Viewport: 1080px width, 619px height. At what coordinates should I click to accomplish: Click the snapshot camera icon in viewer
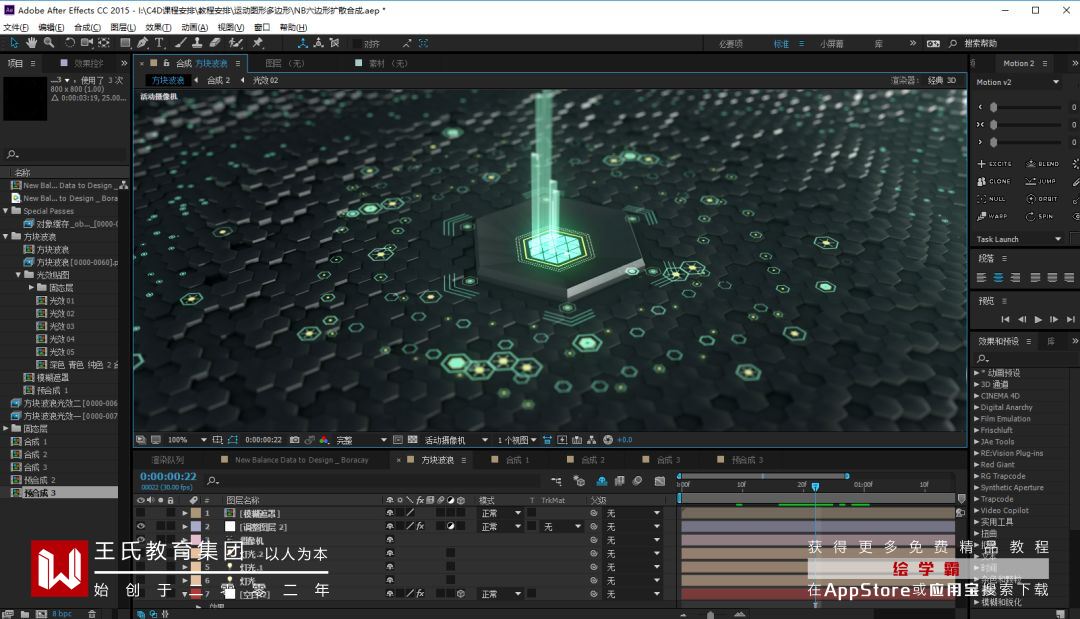coord(294,440)
